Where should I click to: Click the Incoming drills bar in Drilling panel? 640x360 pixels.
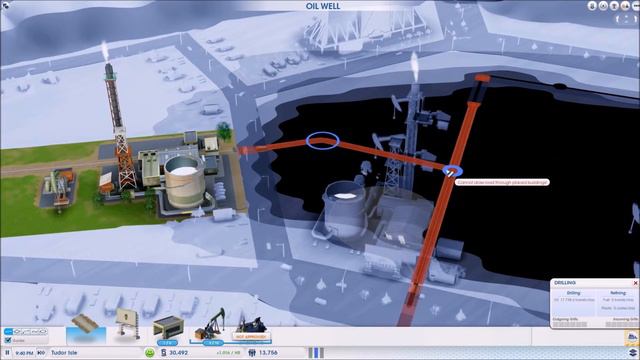[621, 324]
